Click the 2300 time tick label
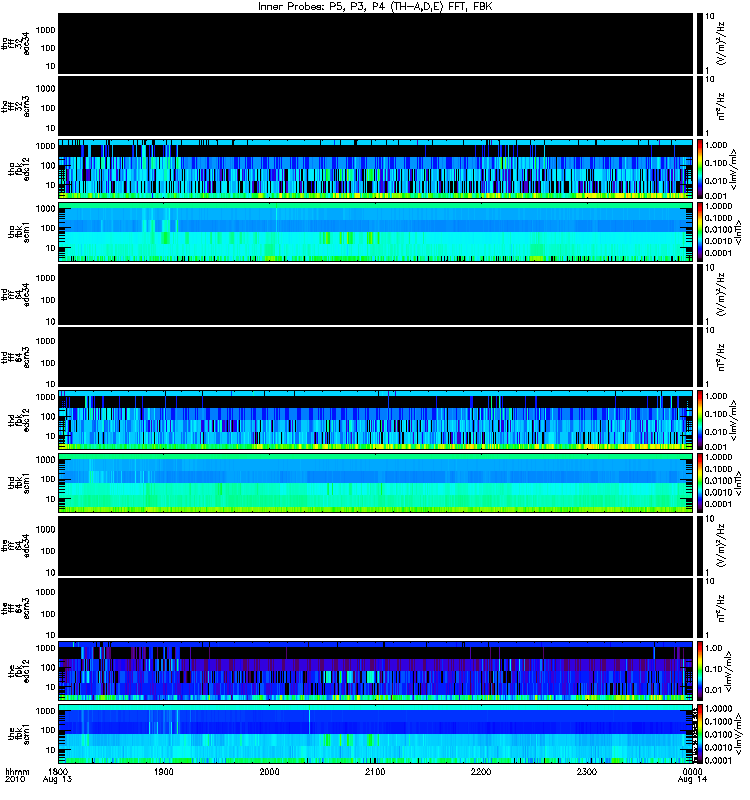 (587, 771)
